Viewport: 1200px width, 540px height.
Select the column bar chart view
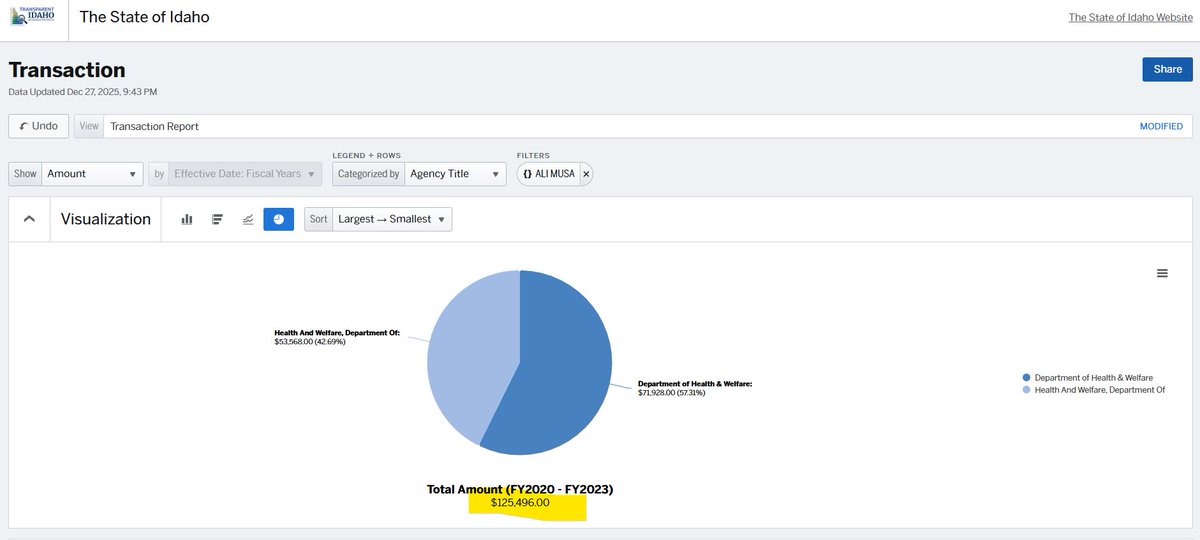186,219
